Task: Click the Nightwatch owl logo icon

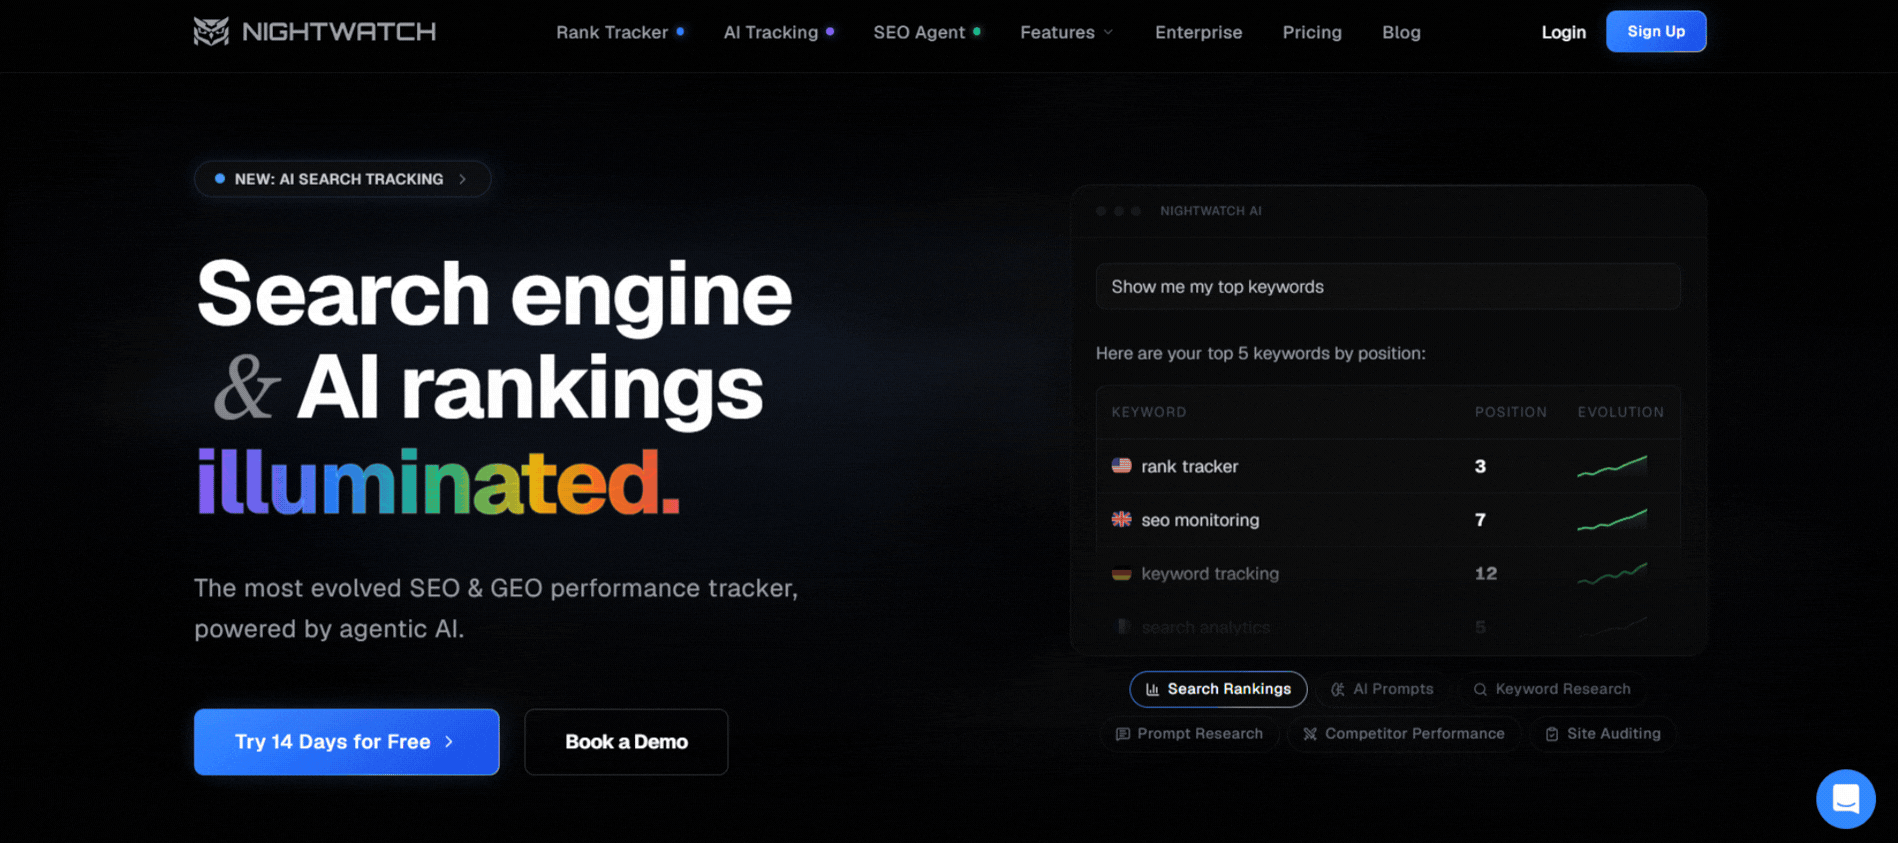Action: 211,32
